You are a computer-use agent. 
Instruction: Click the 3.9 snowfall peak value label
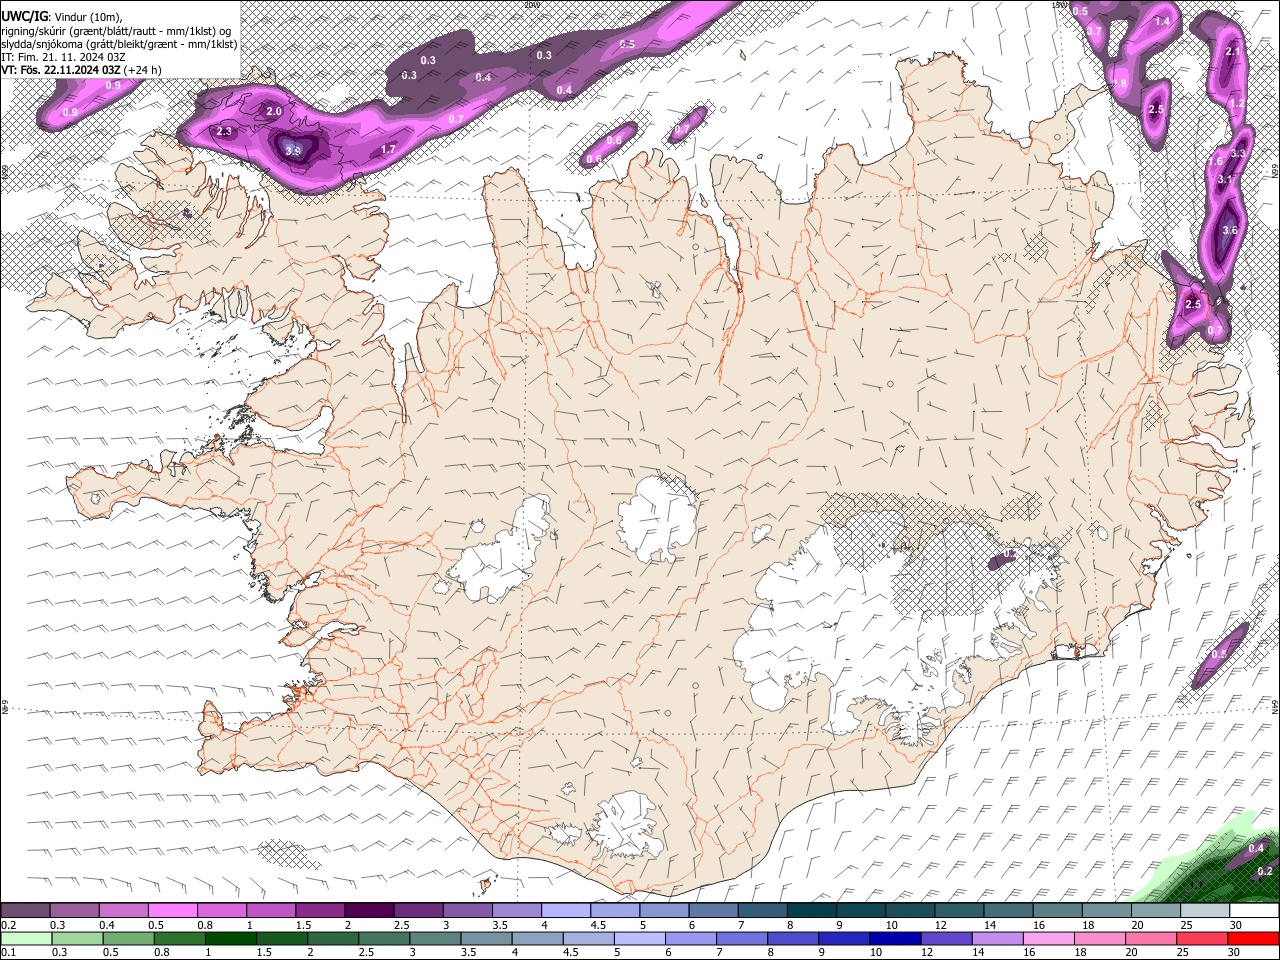coord(293,151)
